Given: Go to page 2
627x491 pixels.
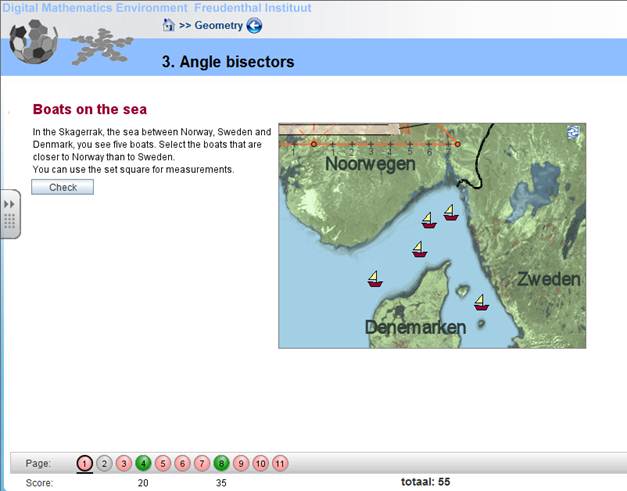Looking at the screenshot, I should tap(104, 463).
